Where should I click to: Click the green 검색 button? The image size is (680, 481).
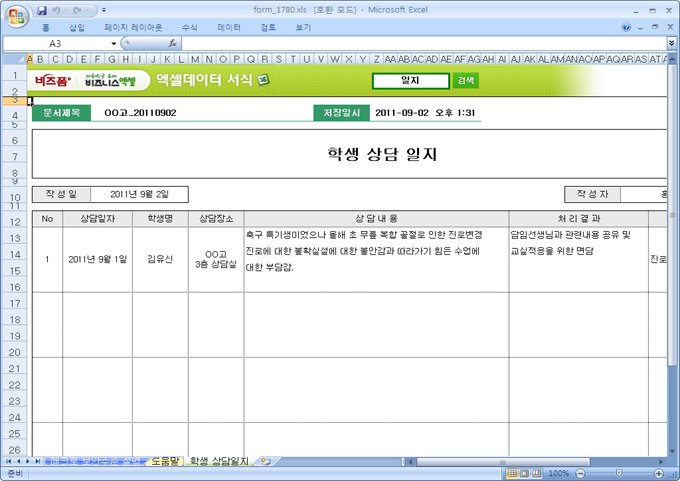(x=465, y=80)
